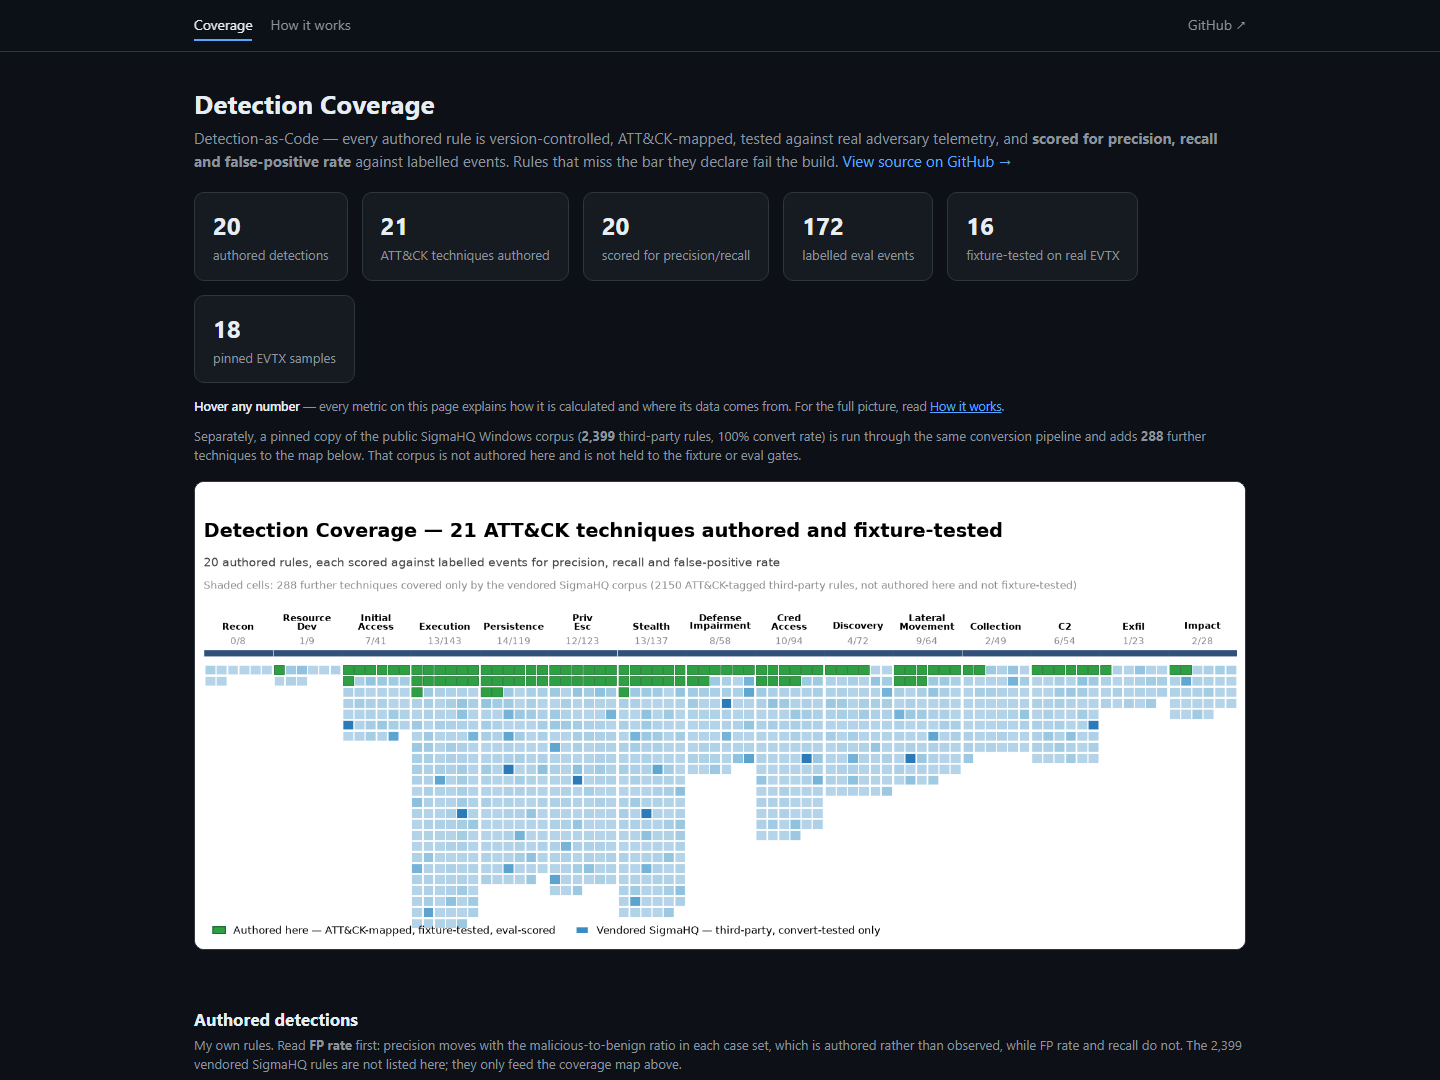The width and height of the screenshot is (1440, 1080).
Task: Click the Initial Access column header
Action: click(x=376, y=622)
